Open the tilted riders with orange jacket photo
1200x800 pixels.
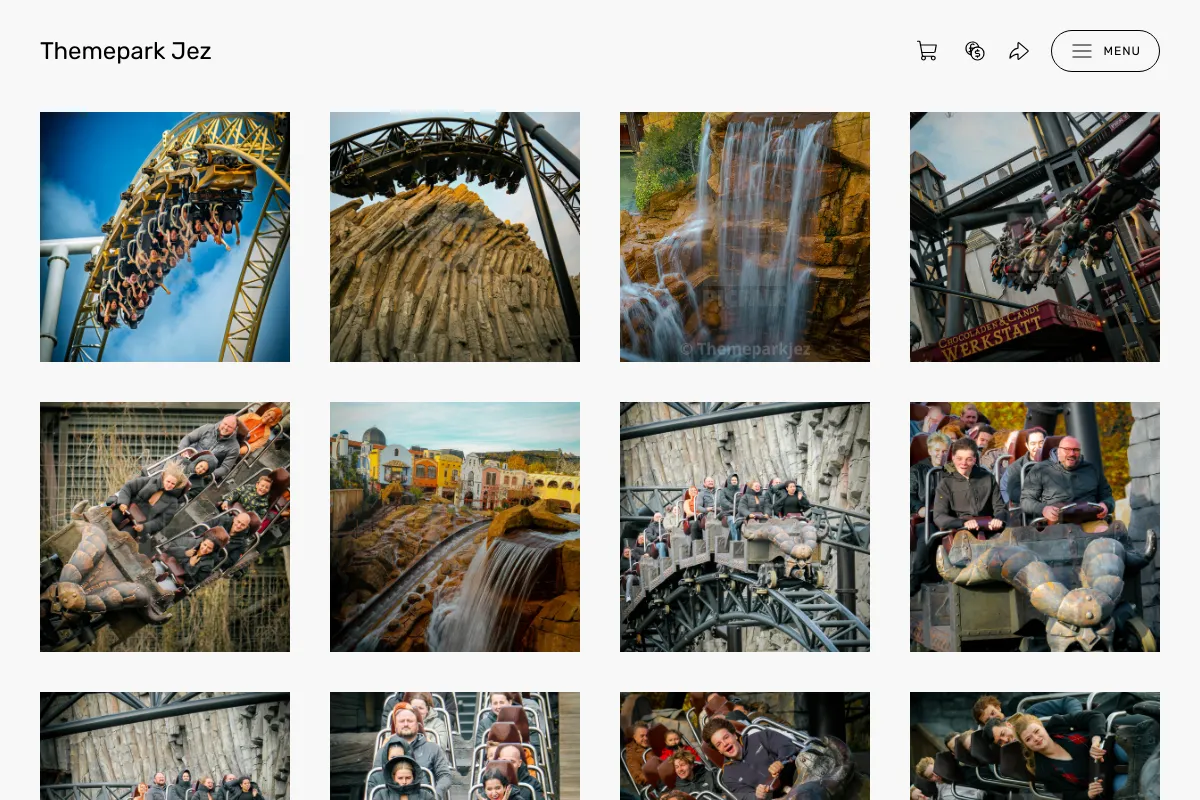coord(165,527)
